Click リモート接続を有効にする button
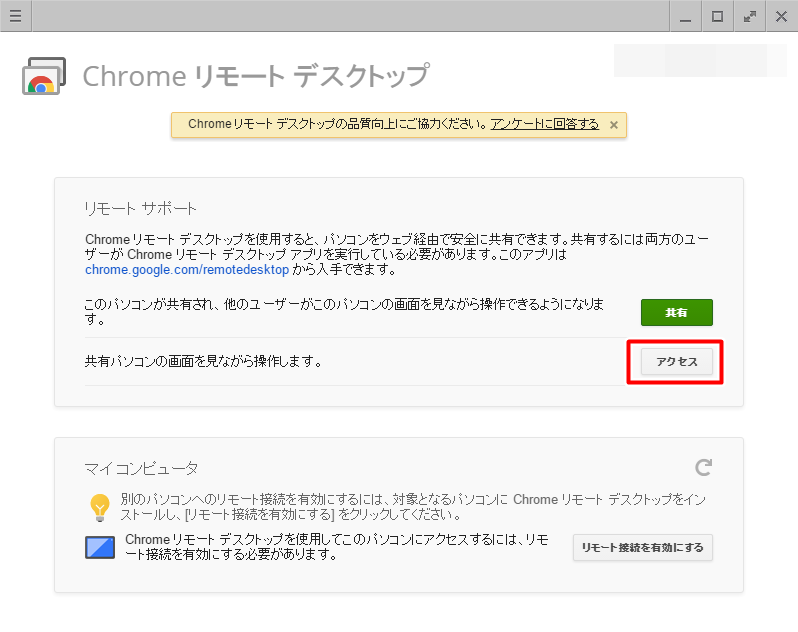 642,548
